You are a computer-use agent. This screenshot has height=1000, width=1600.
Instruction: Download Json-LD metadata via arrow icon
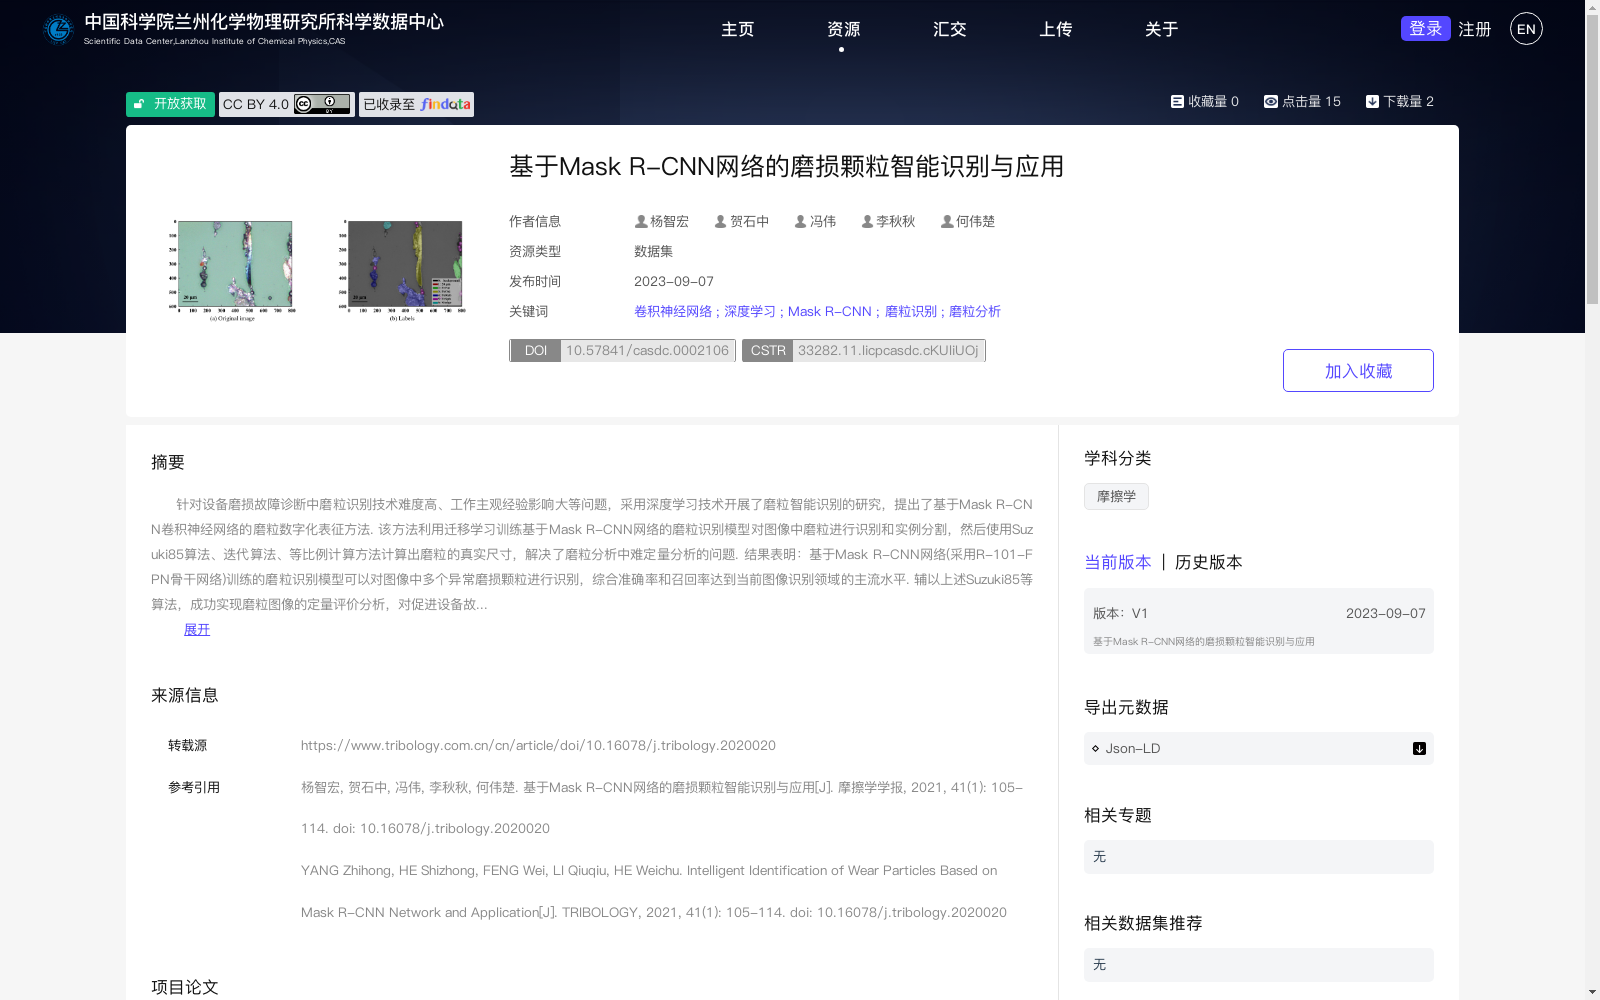click(1419, 749)
